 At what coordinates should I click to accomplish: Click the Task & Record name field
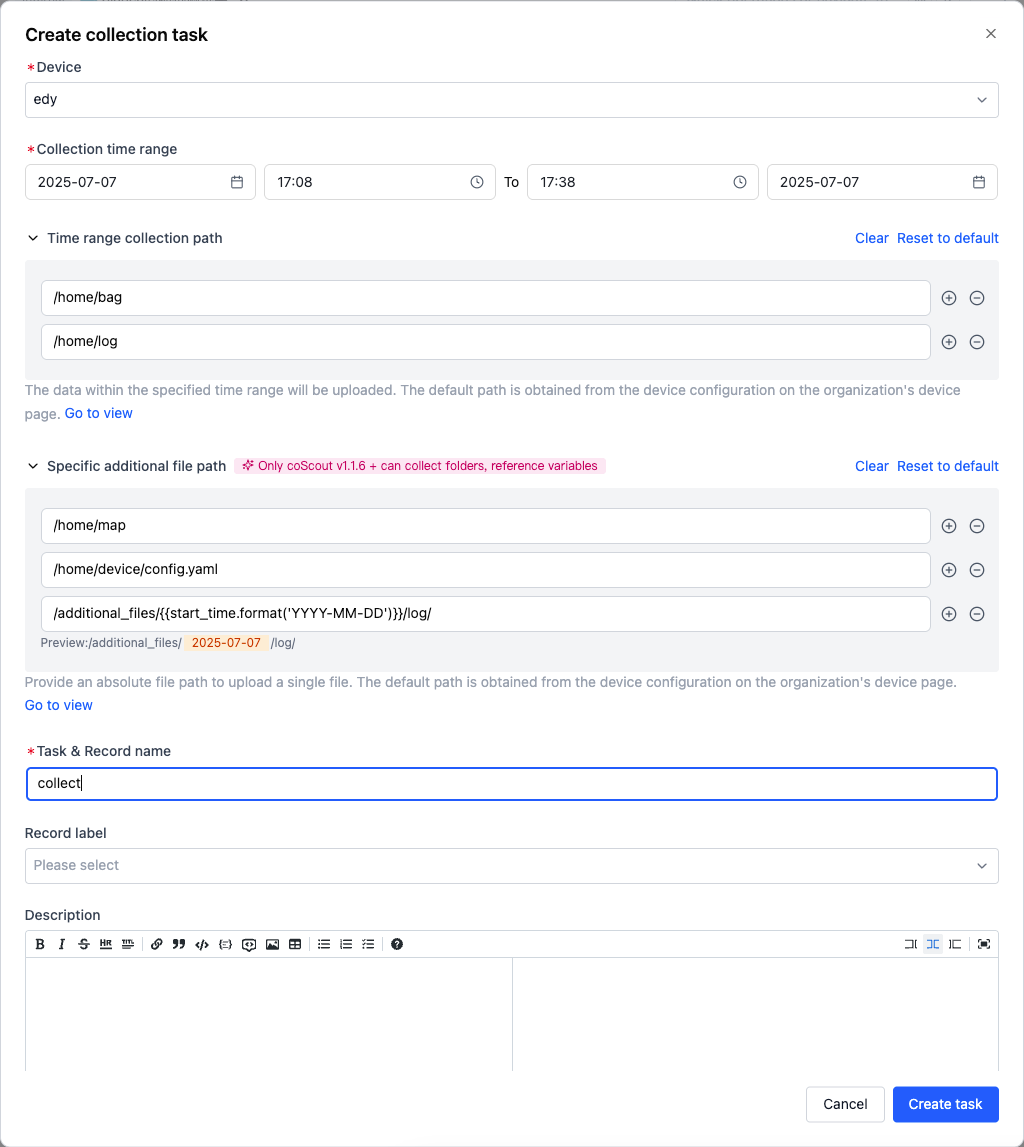[x=512, y=784]
